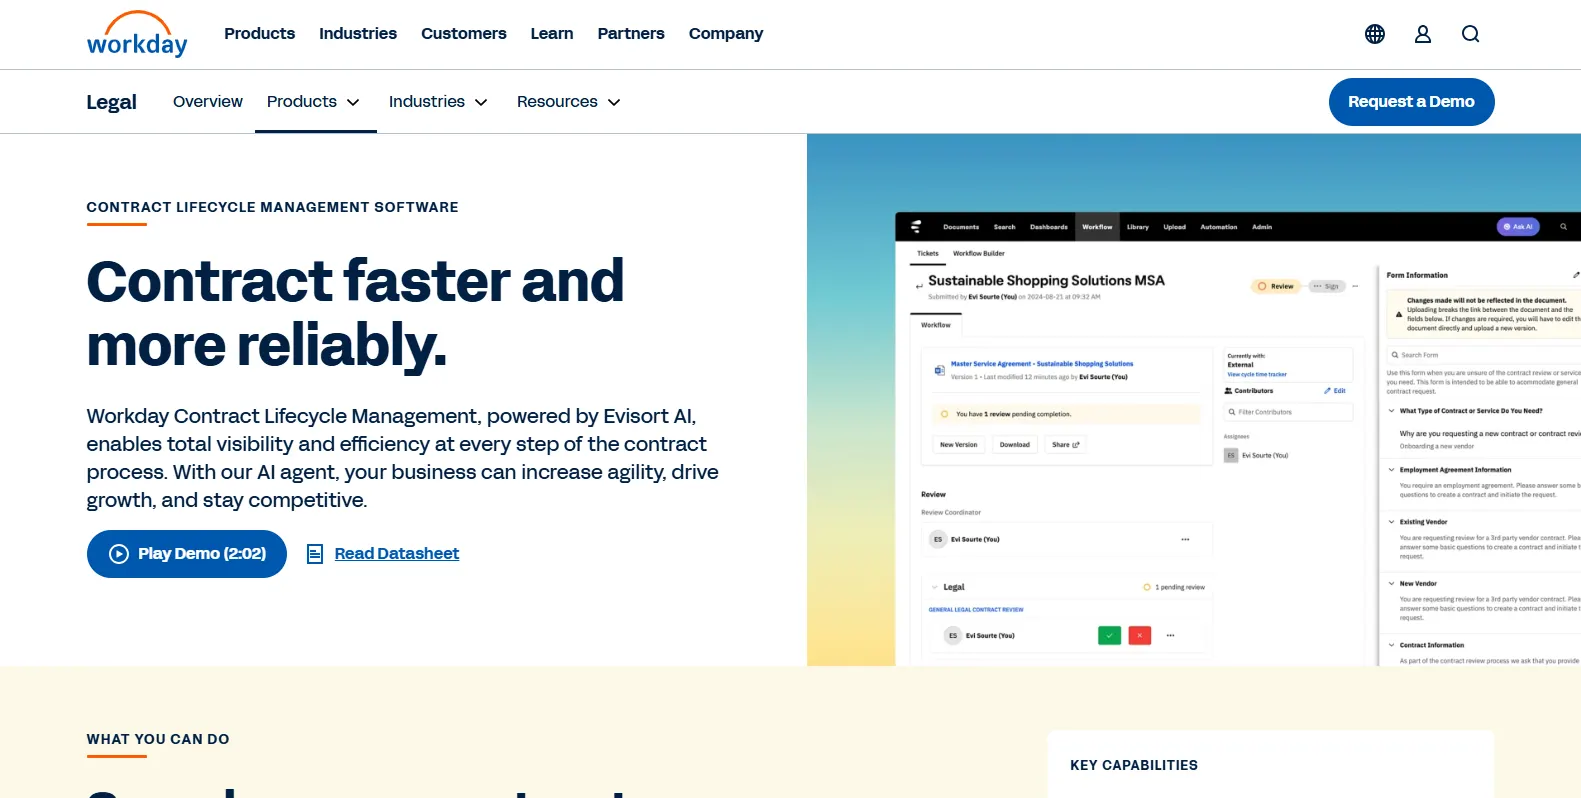Click three-dot menu in Review Coordinator row

click(x=1185, y=539)
